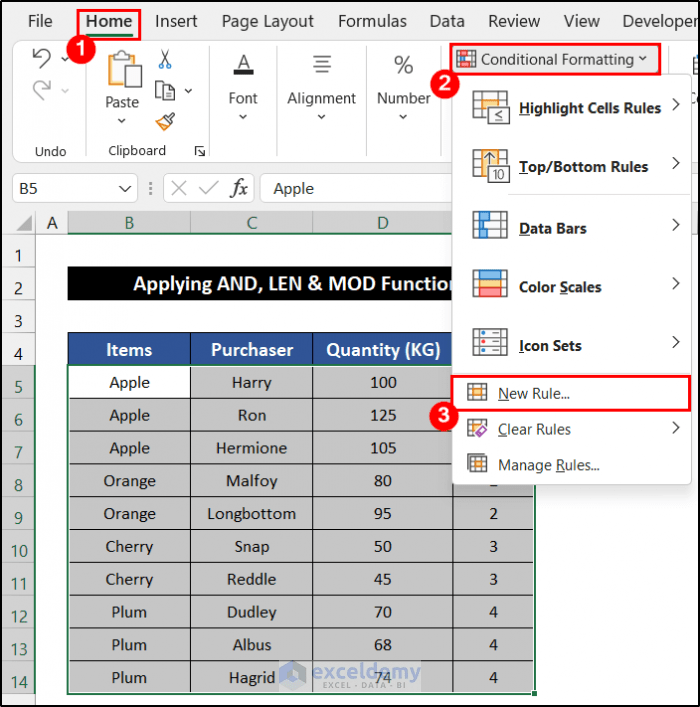Select column B header
The width and height of the screenshot is (700, 707).
click(129, 223)
